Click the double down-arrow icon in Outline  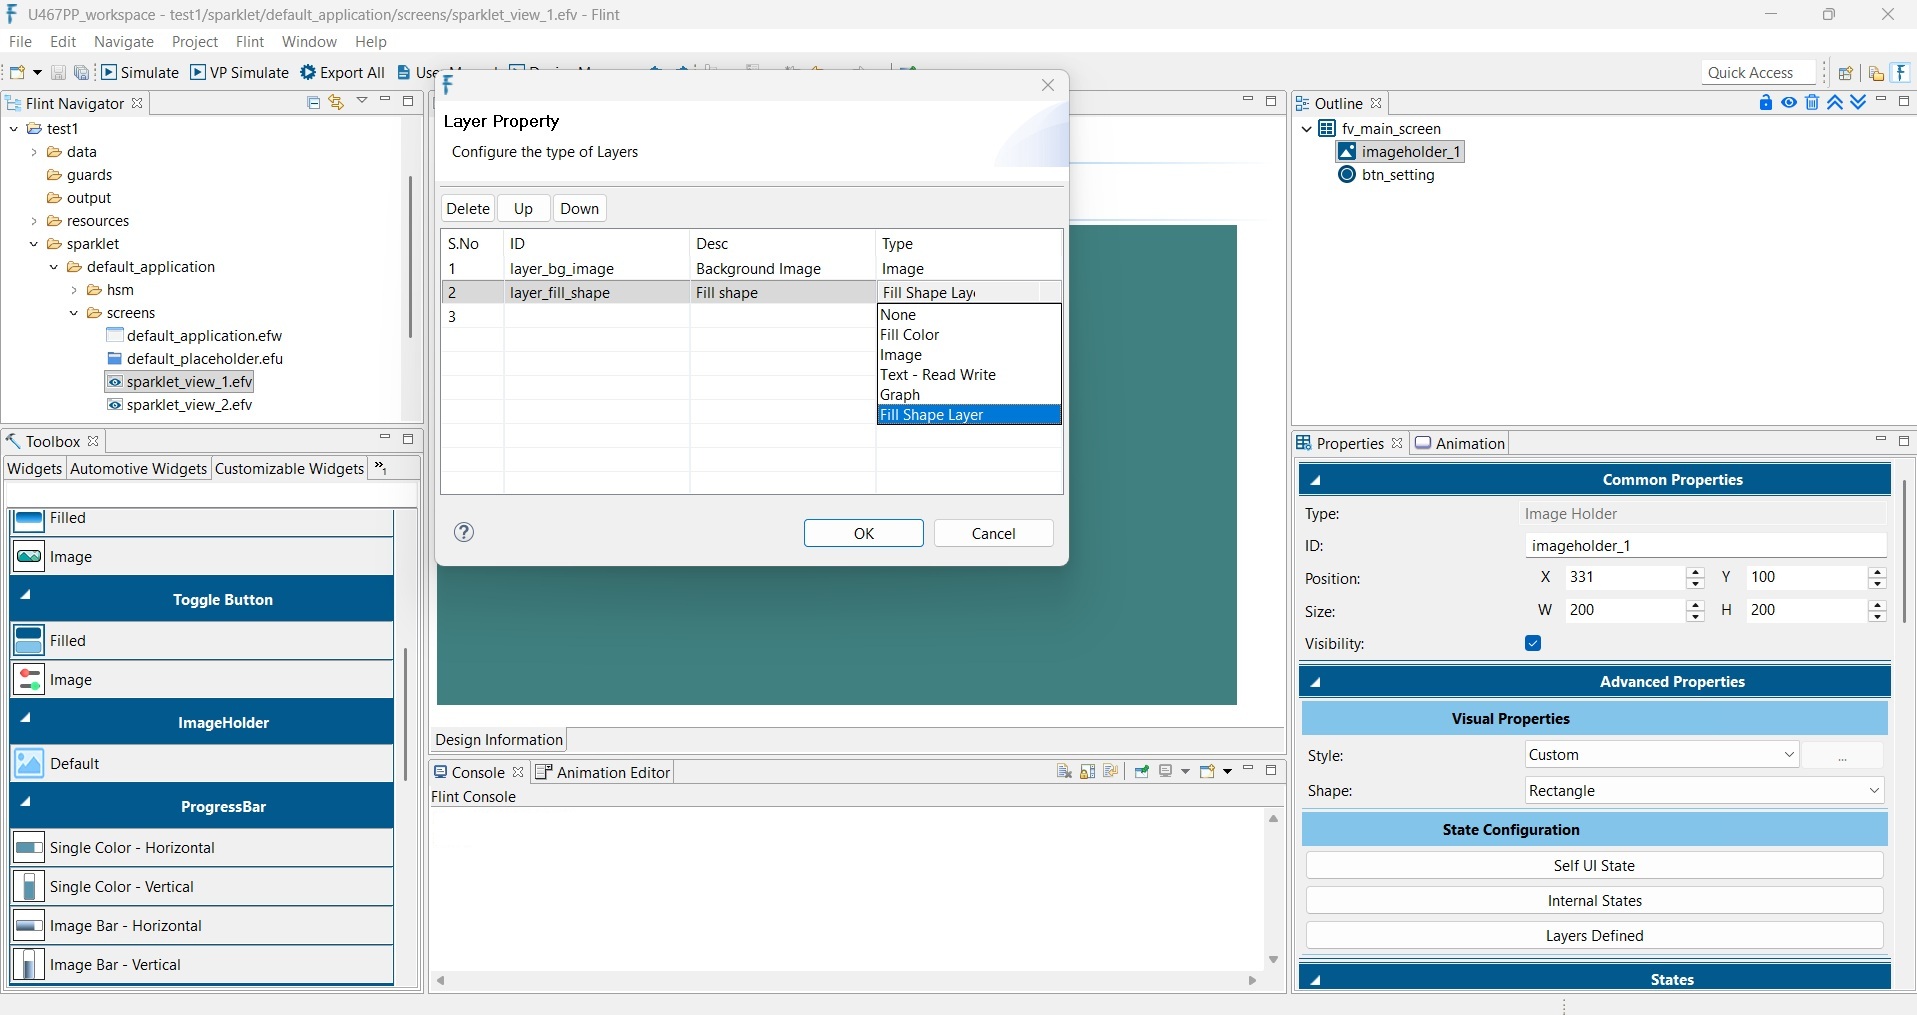[x=1858, y=102]
